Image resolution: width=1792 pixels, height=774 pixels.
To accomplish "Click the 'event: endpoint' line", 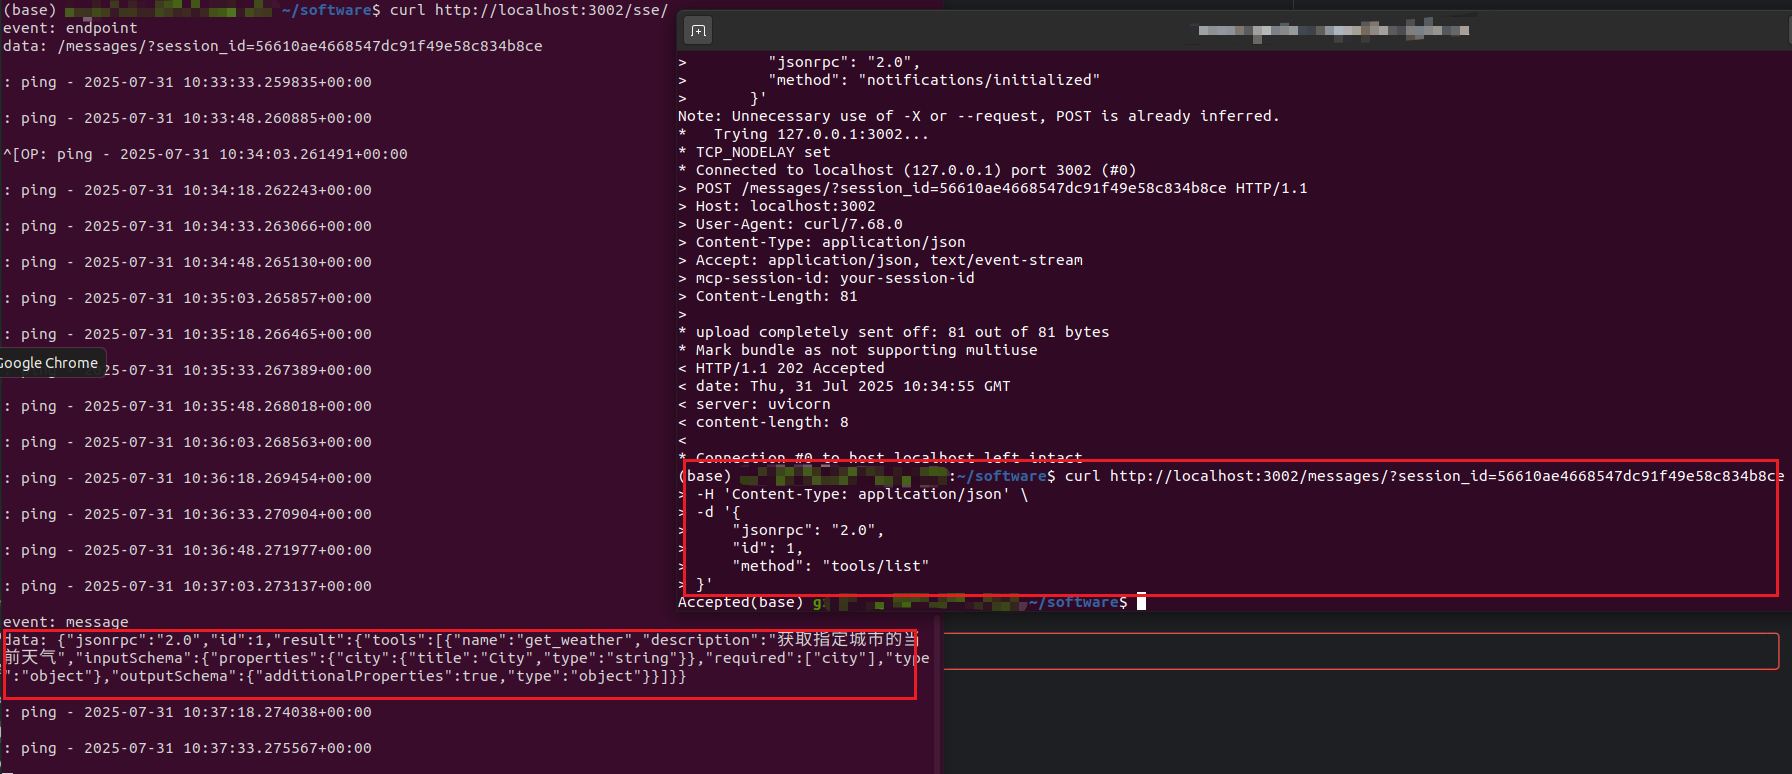I will point(70,28).
